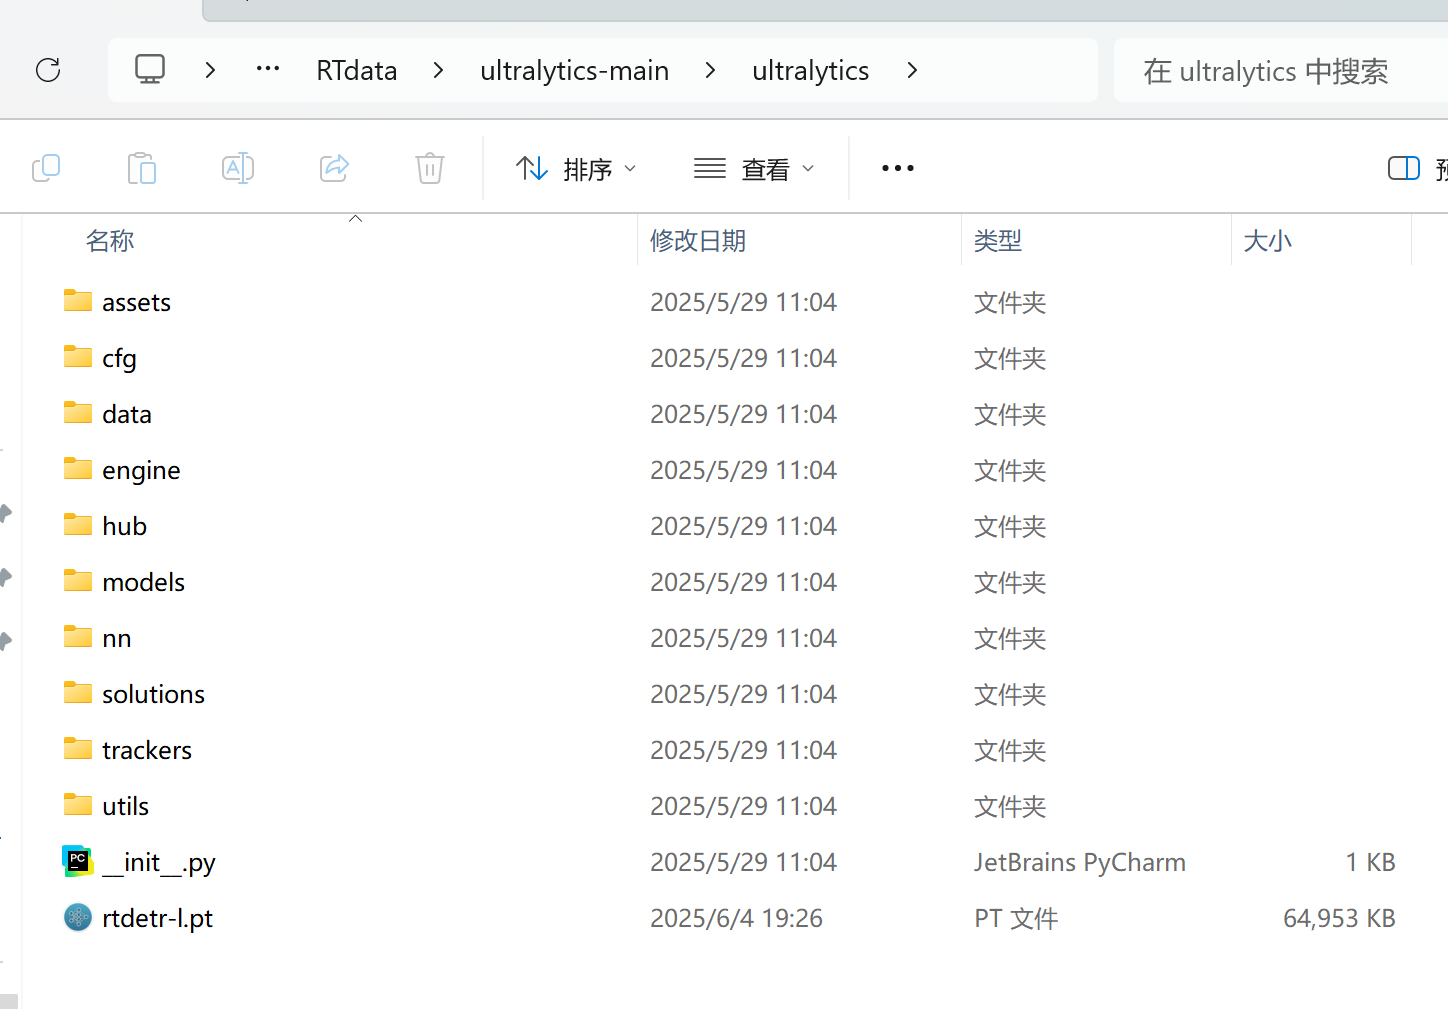Click the refresh icon in the address bar

coord(47,70)
